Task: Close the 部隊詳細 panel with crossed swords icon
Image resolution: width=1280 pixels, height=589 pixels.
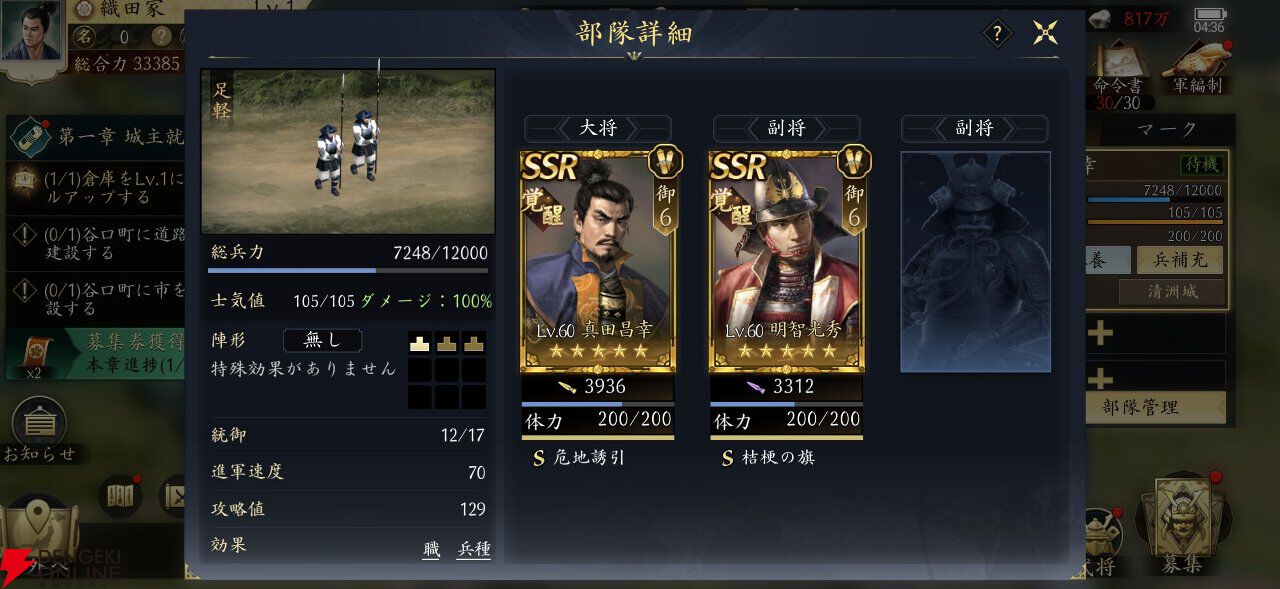Action: pos(1046,33)
